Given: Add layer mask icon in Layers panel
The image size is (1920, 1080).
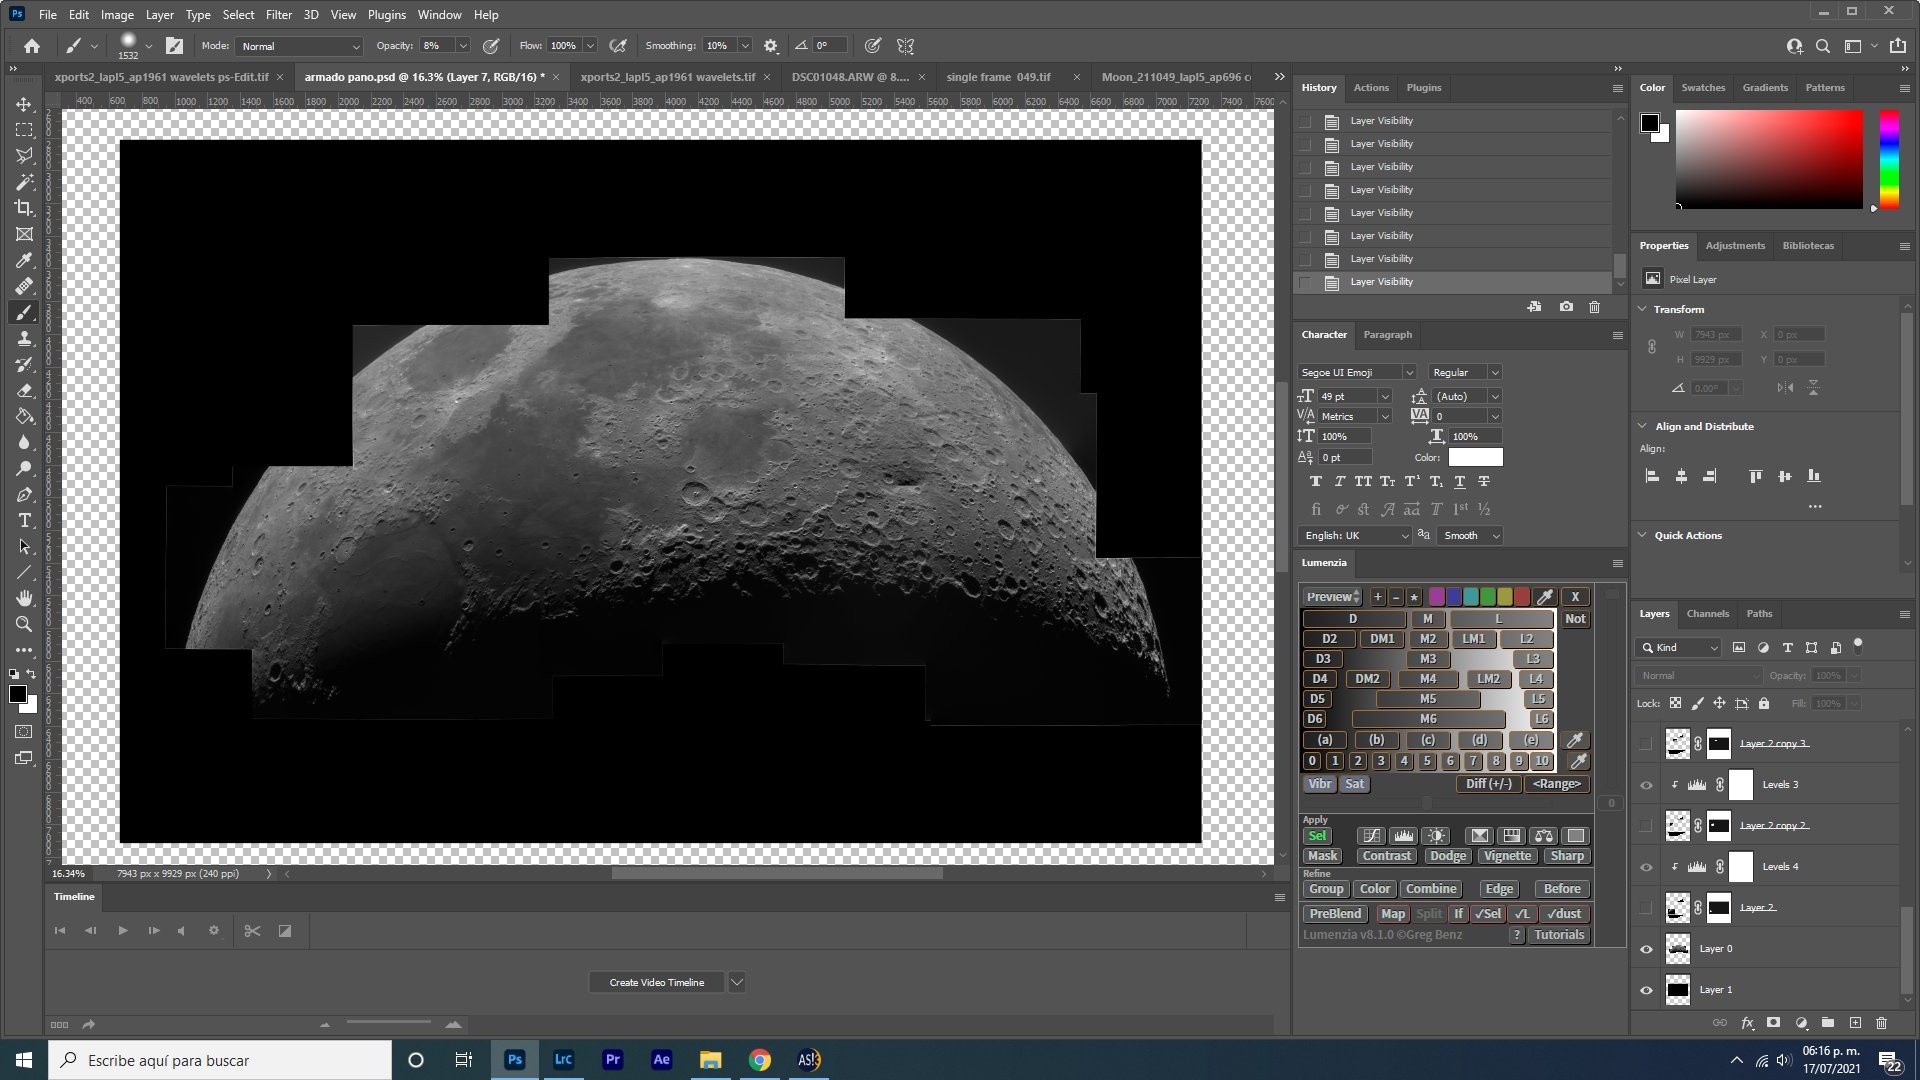Looking at the screenshot, I should point(1773,1023).
